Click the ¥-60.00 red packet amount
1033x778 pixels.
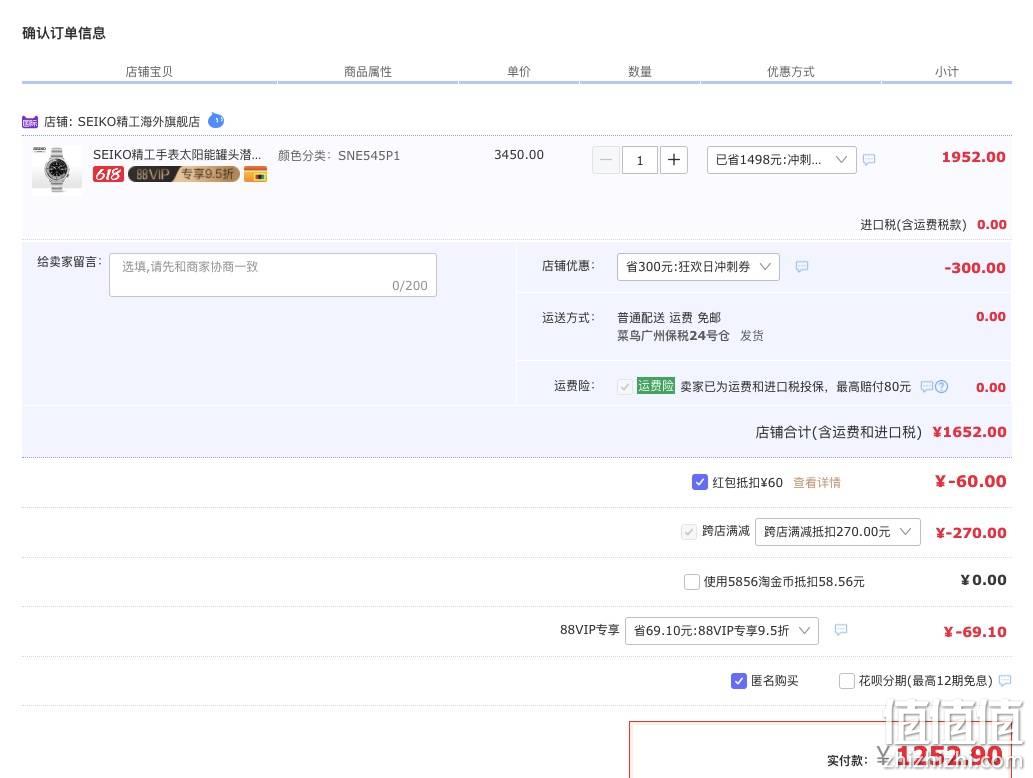tap(970, 482)
